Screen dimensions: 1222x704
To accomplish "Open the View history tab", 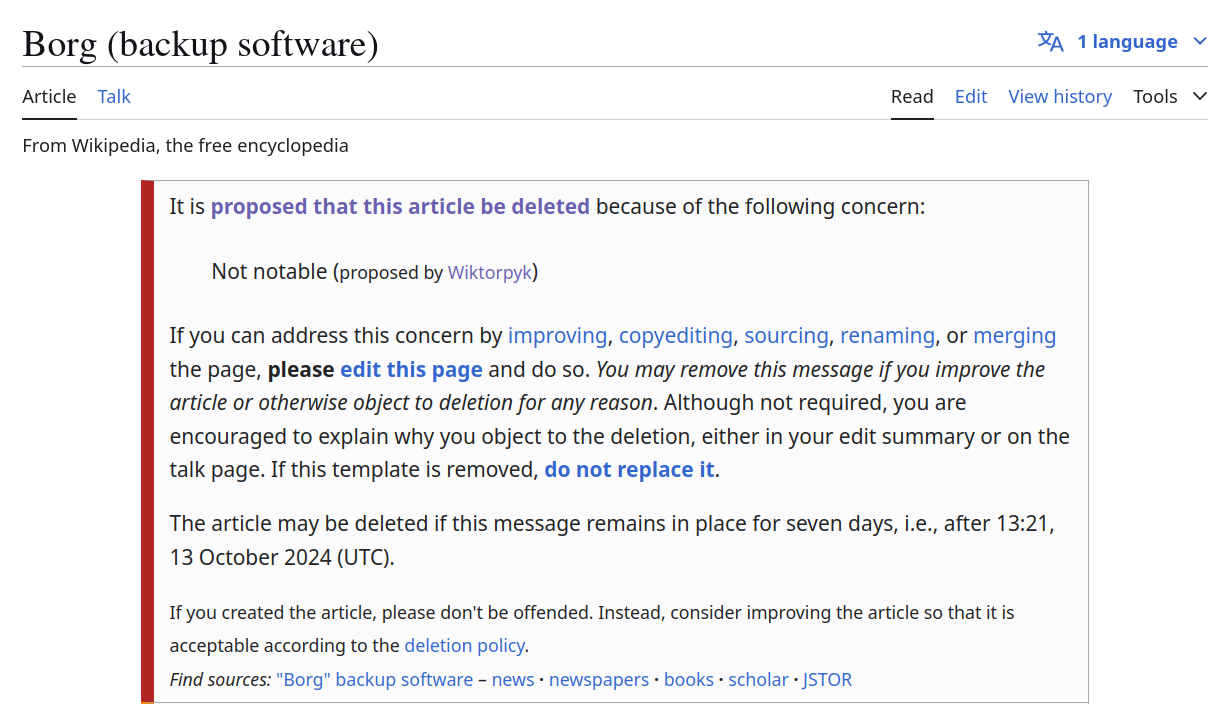I will pyautogui.click(x=1059, y=97).
